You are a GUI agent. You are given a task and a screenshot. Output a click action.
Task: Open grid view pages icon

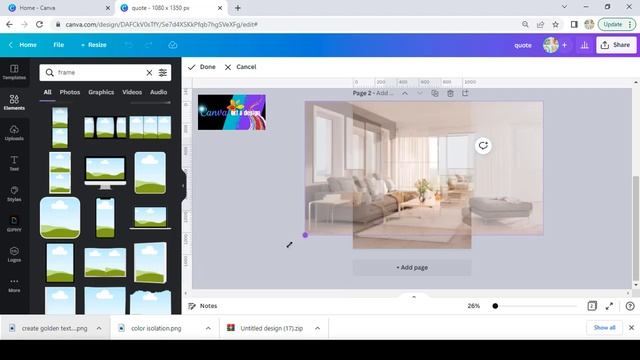pos(592,306)
